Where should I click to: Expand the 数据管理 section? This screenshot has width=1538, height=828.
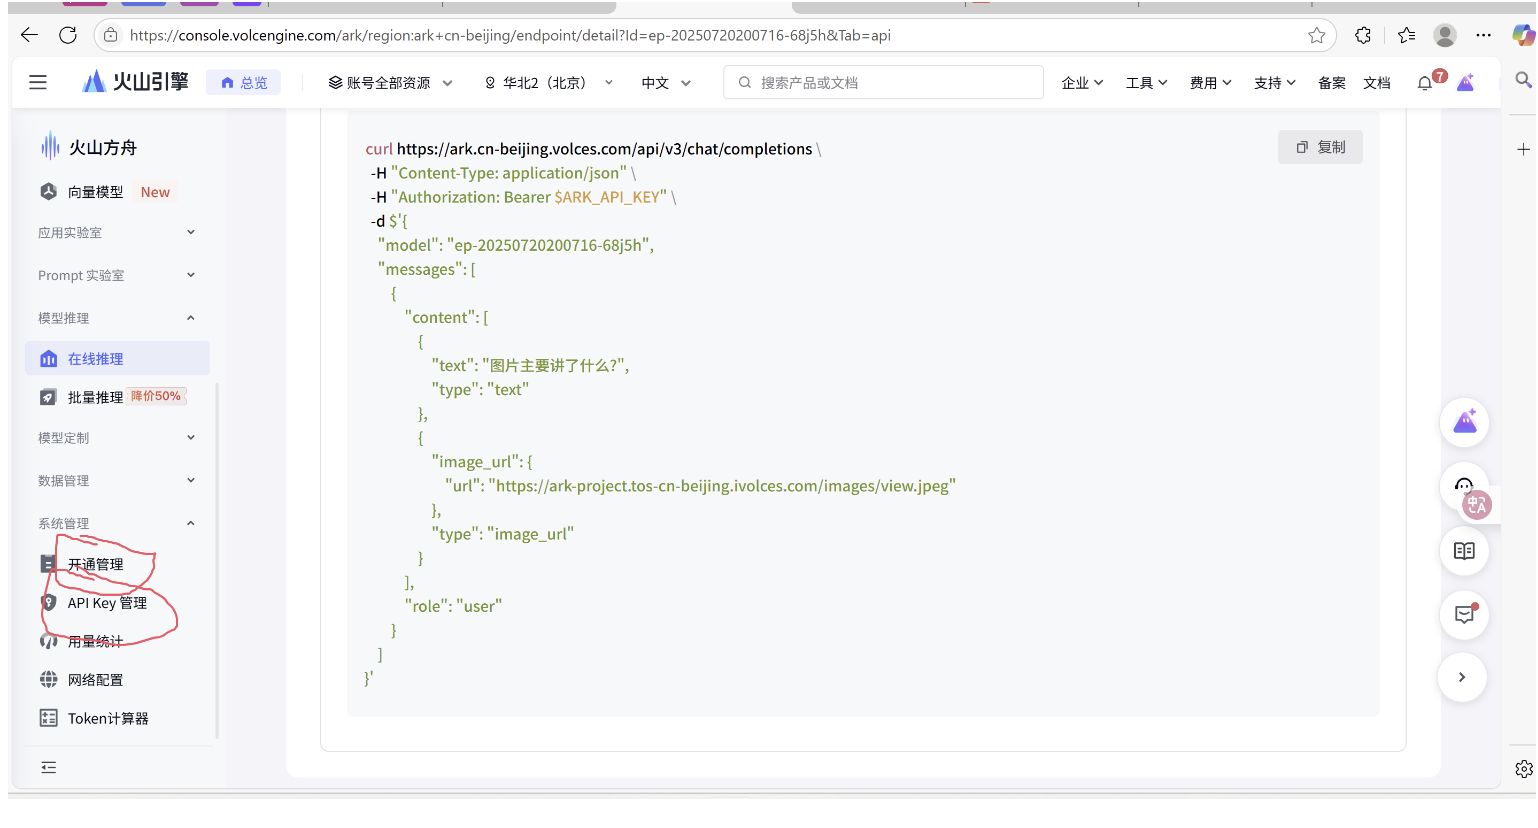(x=117, y=481)
